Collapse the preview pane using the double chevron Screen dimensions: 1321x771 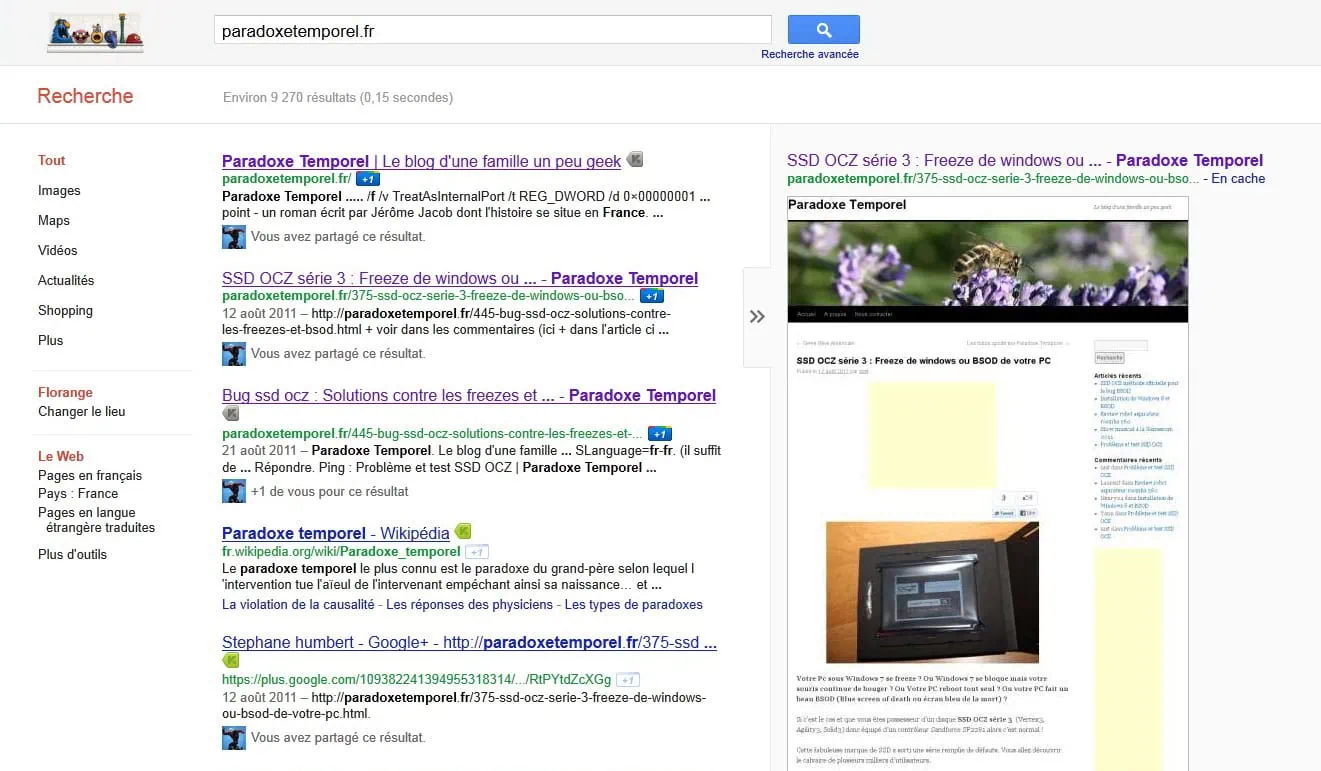(x=757, y=316)
